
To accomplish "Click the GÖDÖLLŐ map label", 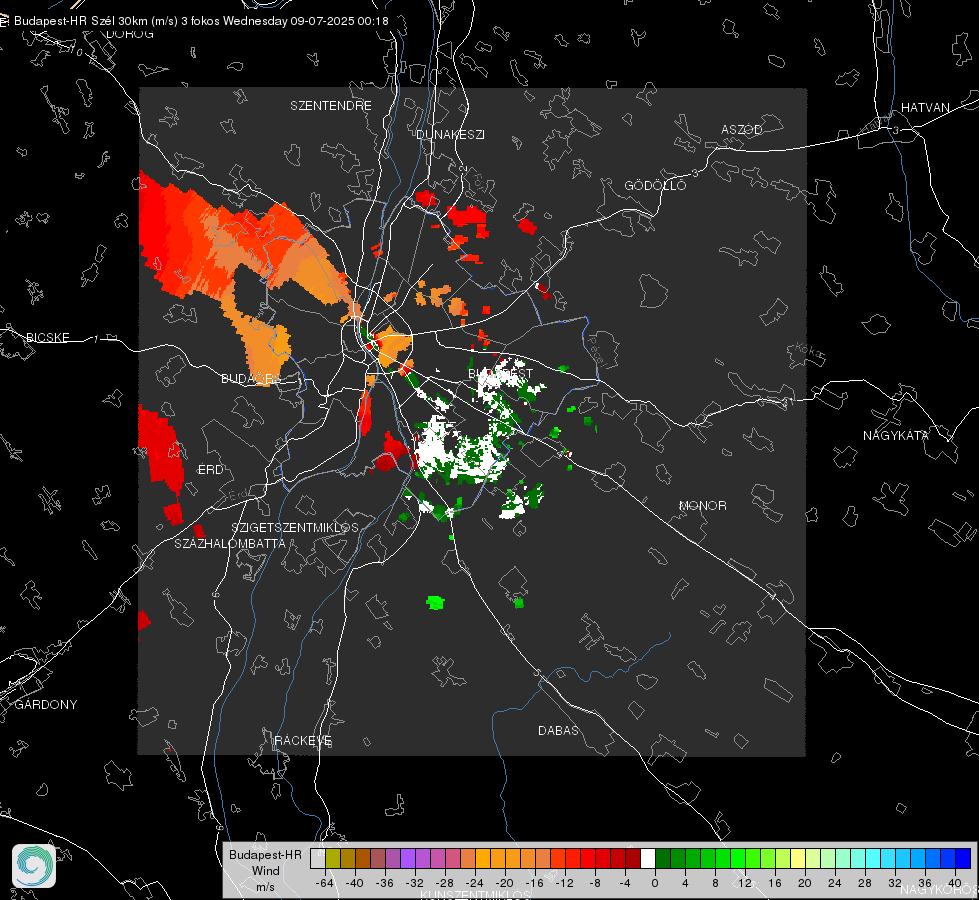I will point(655,185).
